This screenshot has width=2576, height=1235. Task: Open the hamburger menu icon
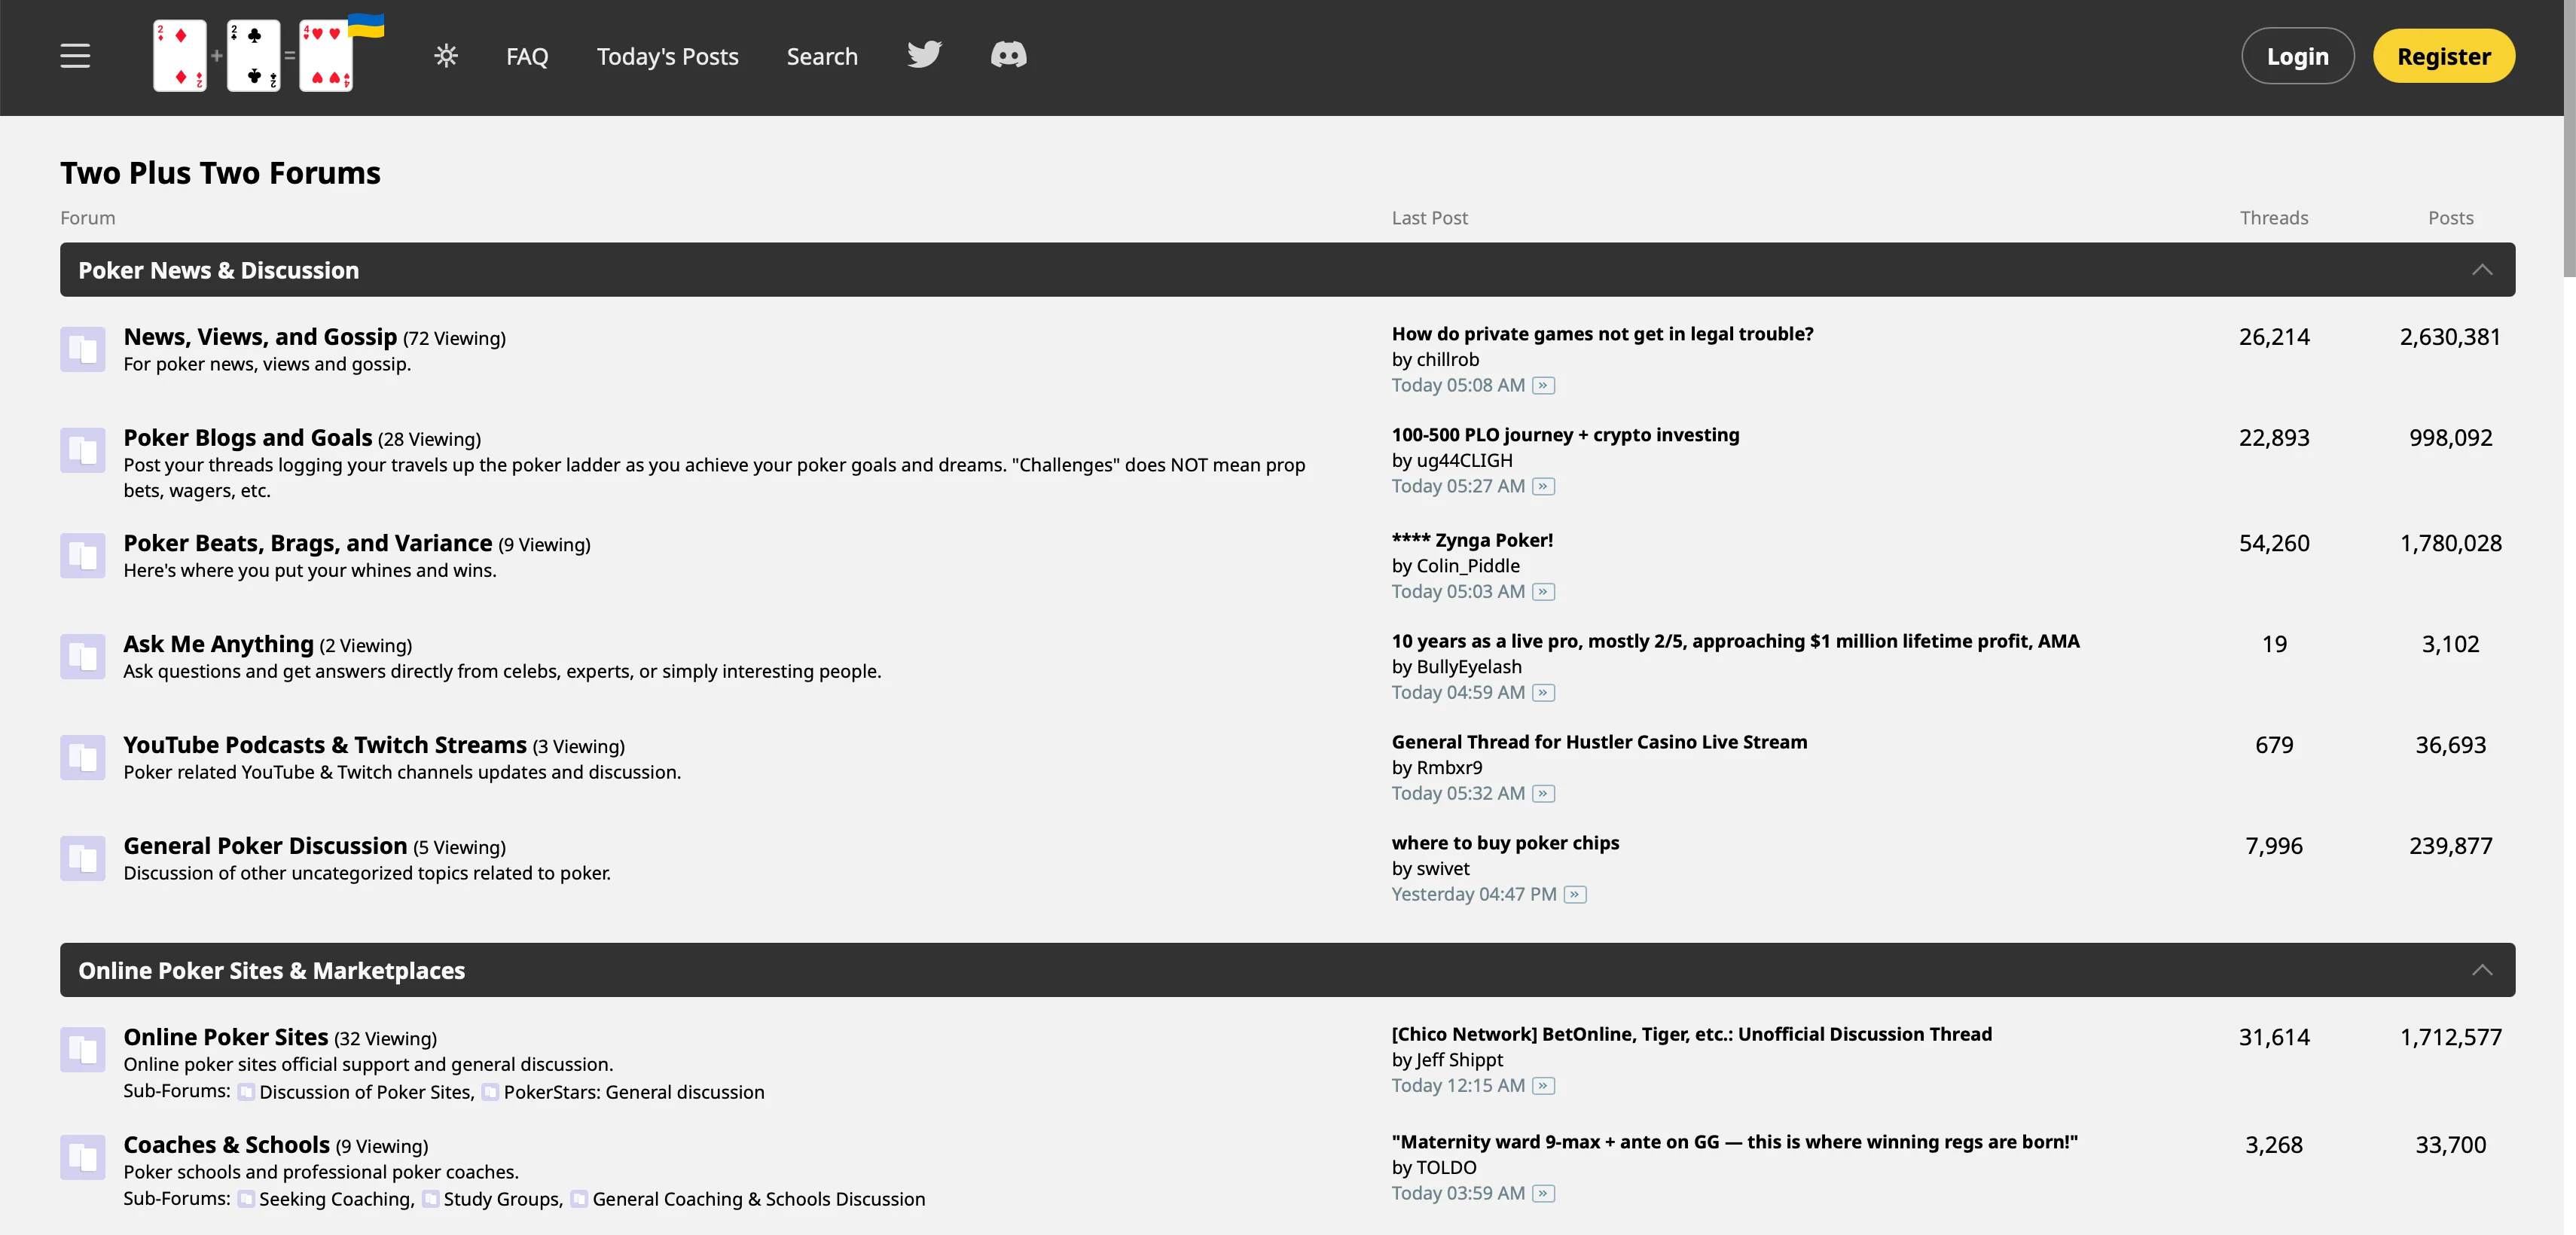pos(75,56)
